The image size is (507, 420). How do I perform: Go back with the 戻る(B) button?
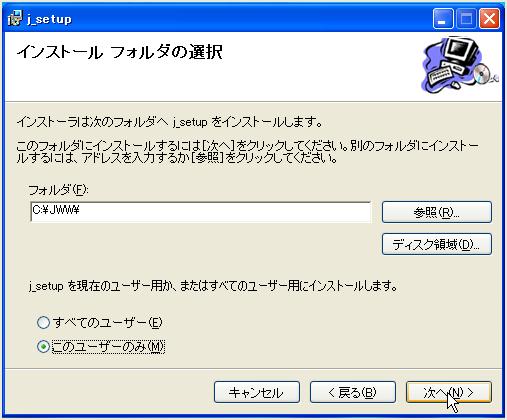point(353,392)
